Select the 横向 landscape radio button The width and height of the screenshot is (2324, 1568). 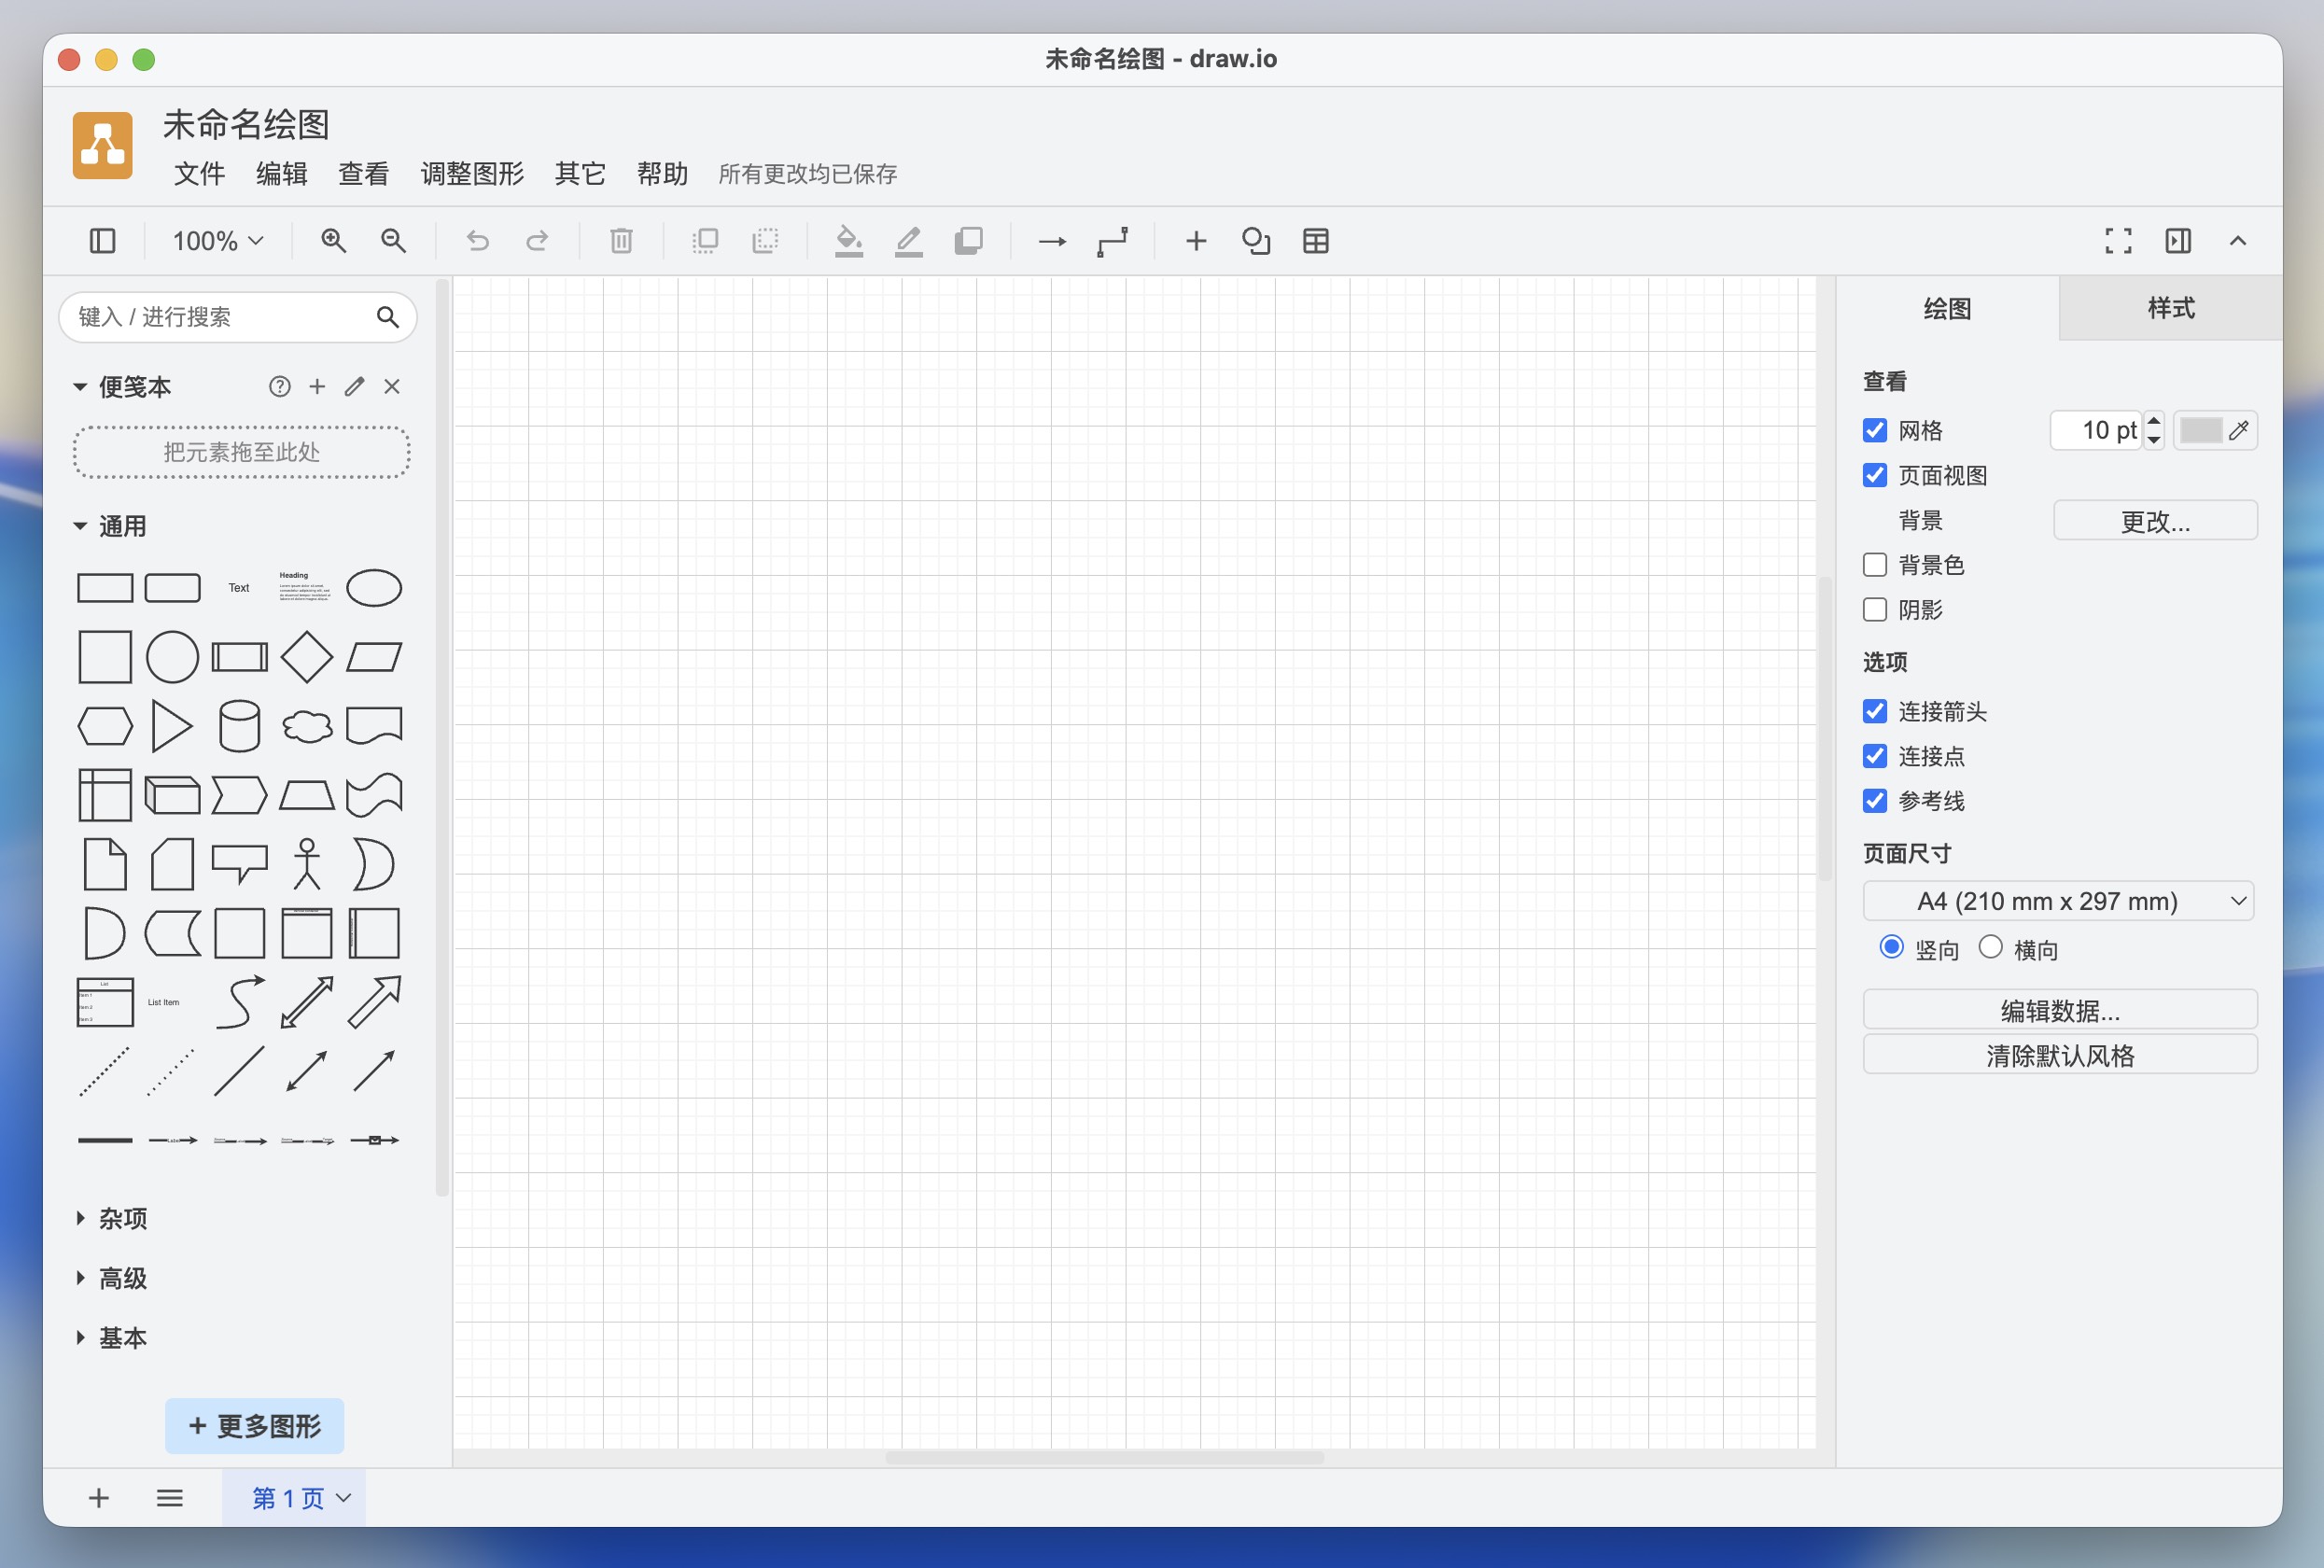[x=1990, y=948]
